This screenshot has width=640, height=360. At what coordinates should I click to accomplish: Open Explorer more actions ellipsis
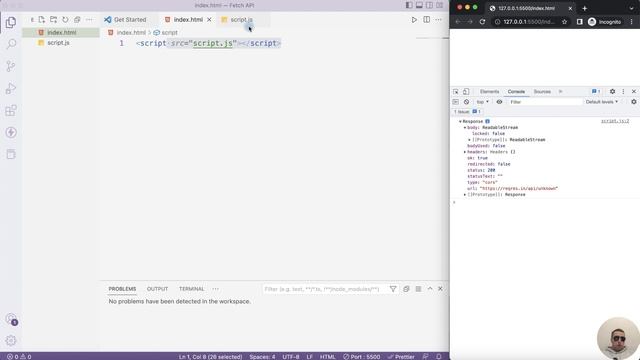(89, 20)
